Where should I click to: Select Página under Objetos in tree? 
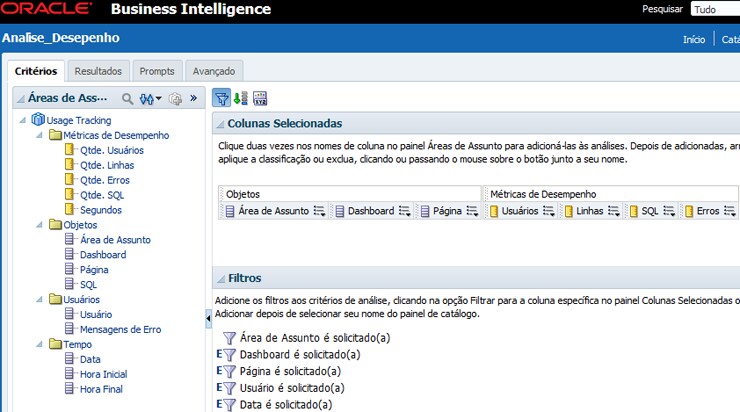[x=94, y=270]
